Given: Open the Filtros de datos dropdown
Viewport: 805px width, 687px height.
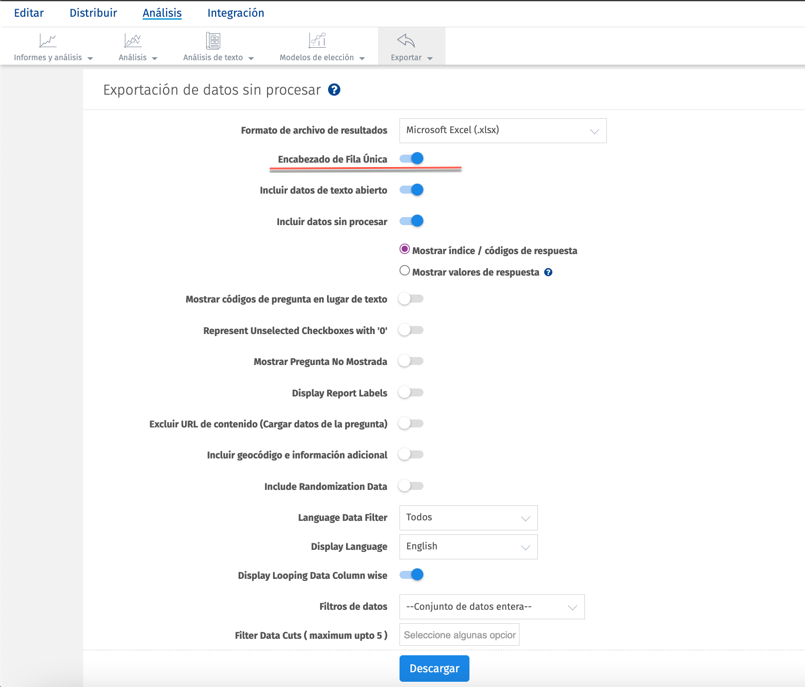Looking at the screenshot, I should 492,606.
